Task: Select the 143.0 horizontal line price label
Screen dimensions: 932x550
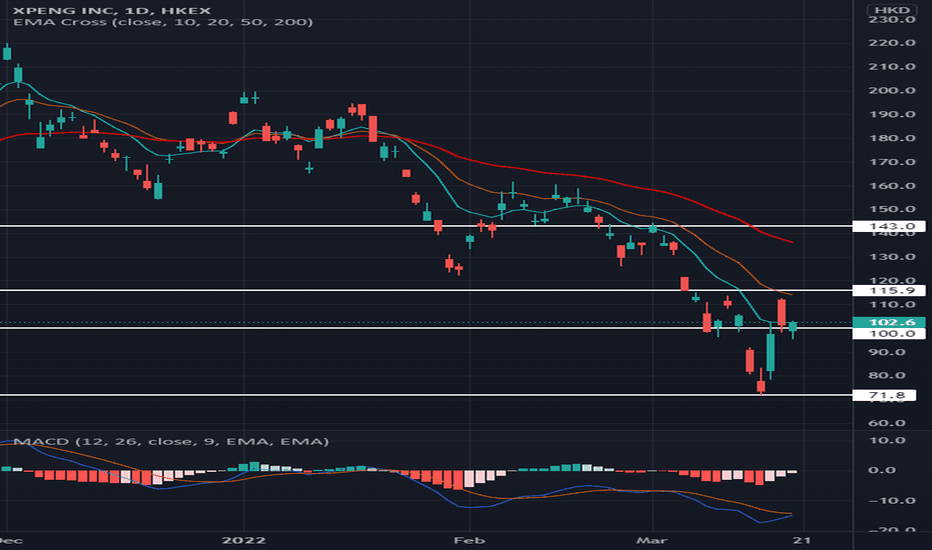Action: click(889, 226)
